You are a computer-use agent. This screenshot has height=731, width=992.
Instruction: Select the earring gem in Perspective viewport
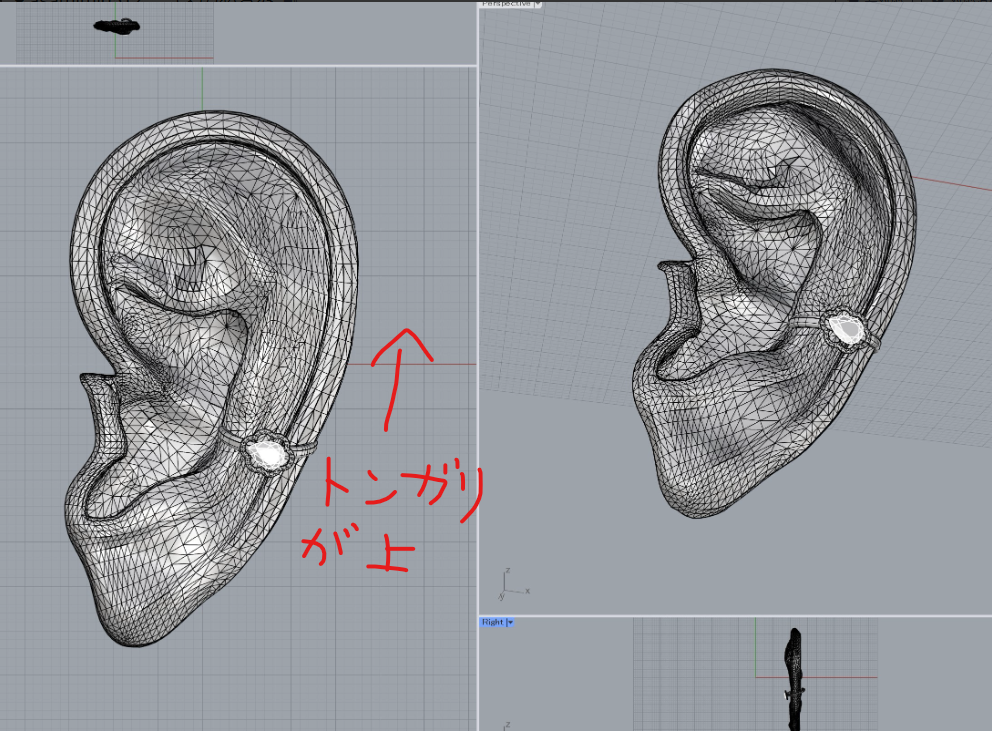point(845,330)
